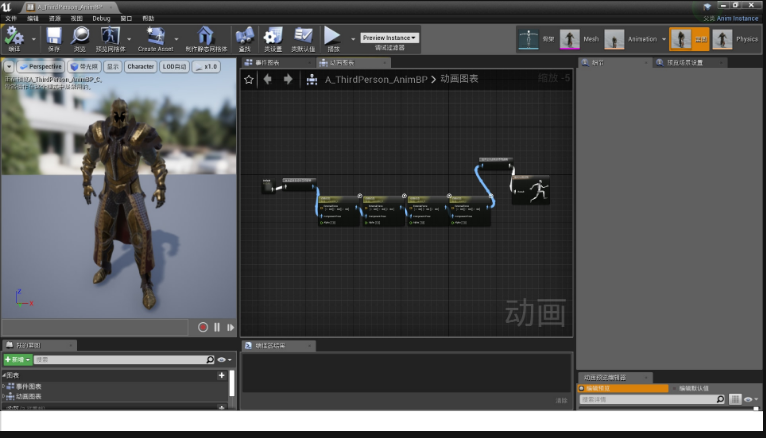Viewport: 766px width, 438px height.
Task: Open the Window menu
Action: (126, 19)
